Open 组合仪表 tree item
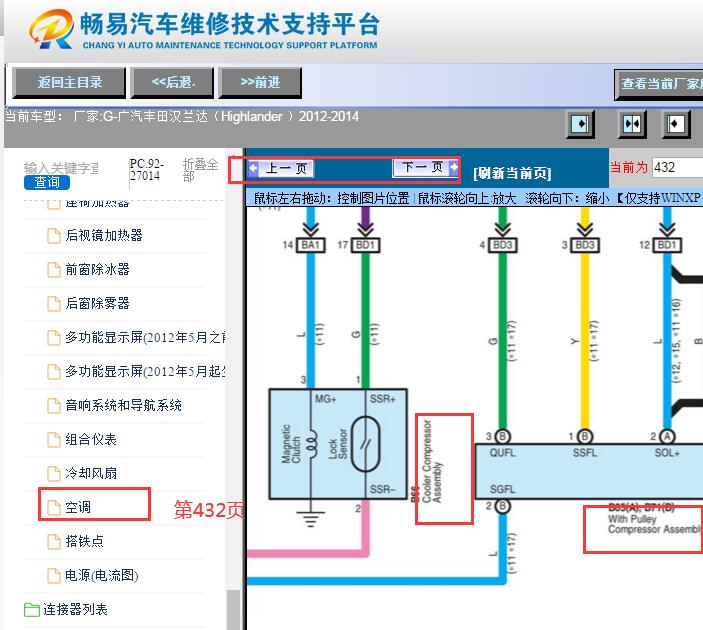The height and width of the screenshot is (630, 703). (91, 439)
